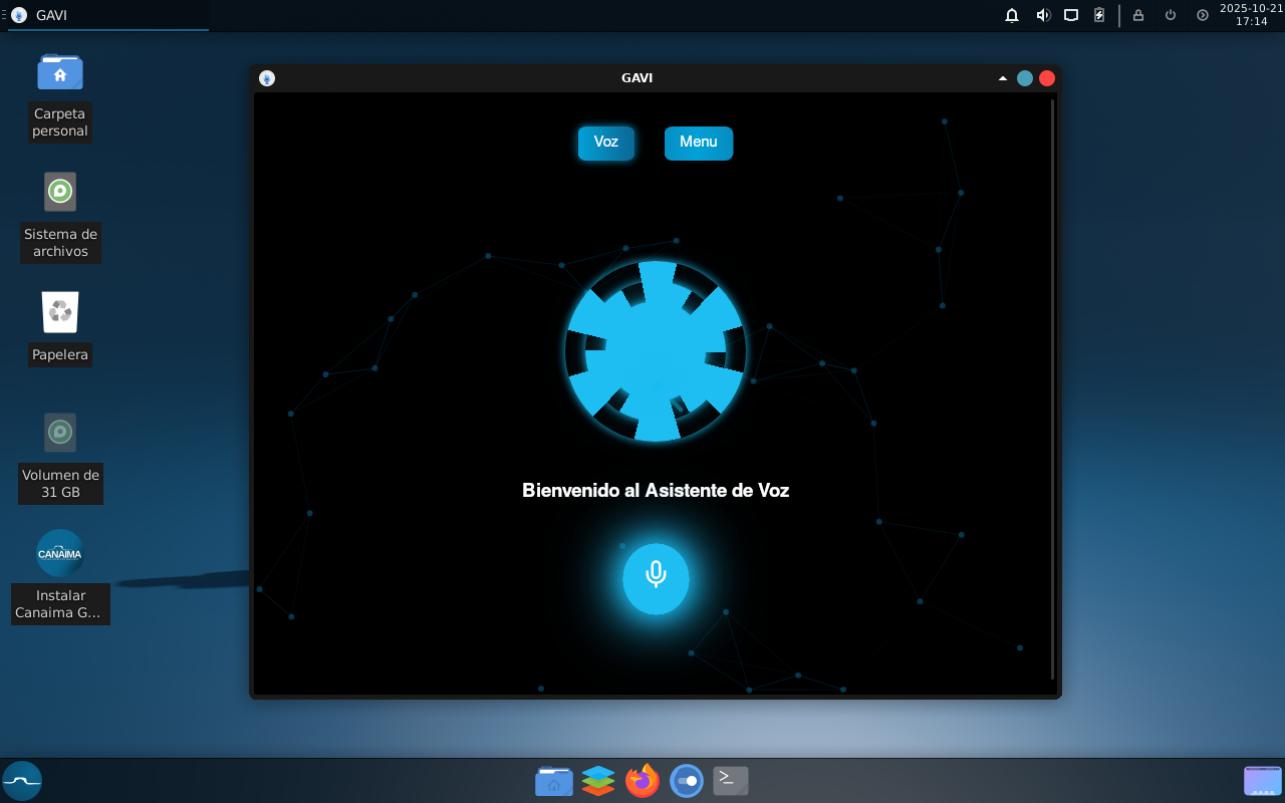Open the Canaima applications menu launcher
The height and width of the screenshot is (803, 1285).
(x=22, y=780)
